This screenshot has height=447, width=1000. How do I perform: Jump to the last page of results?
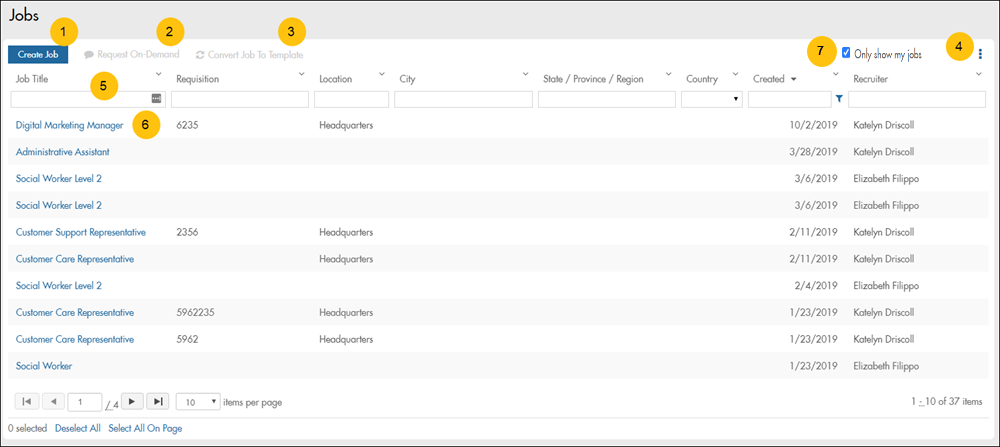pos(158,401)
